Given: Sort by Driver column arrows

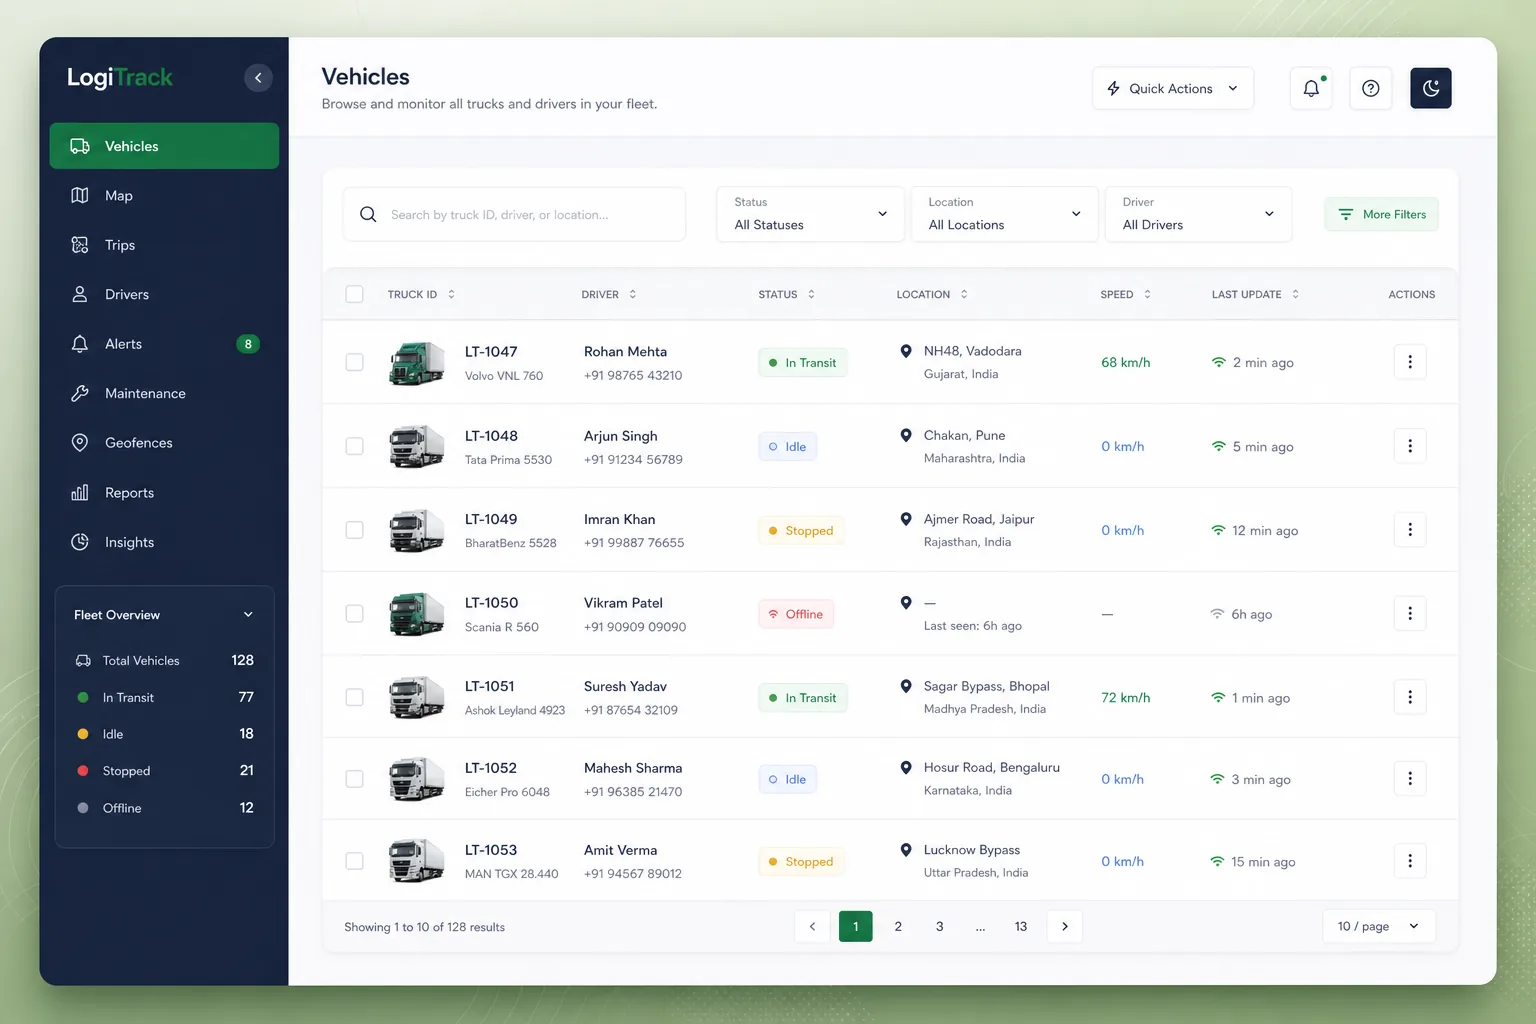Looking at the screenshot, I should tap(633, 294).
